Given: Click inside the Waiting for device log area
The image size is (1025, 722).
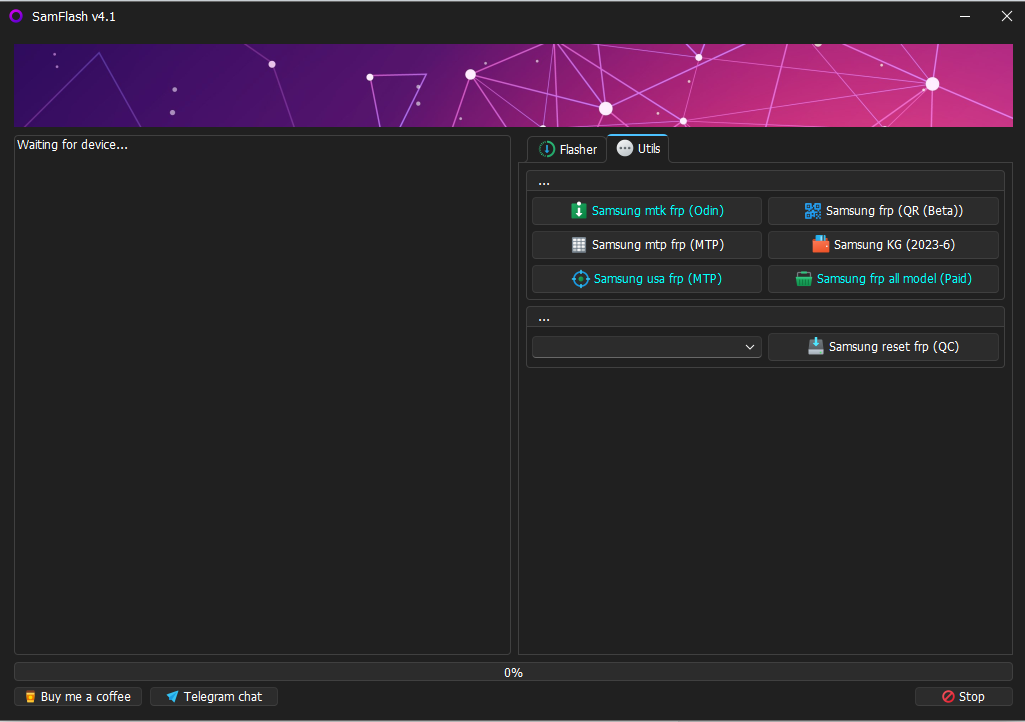Looking at the screenshot, I should [262, 400].
